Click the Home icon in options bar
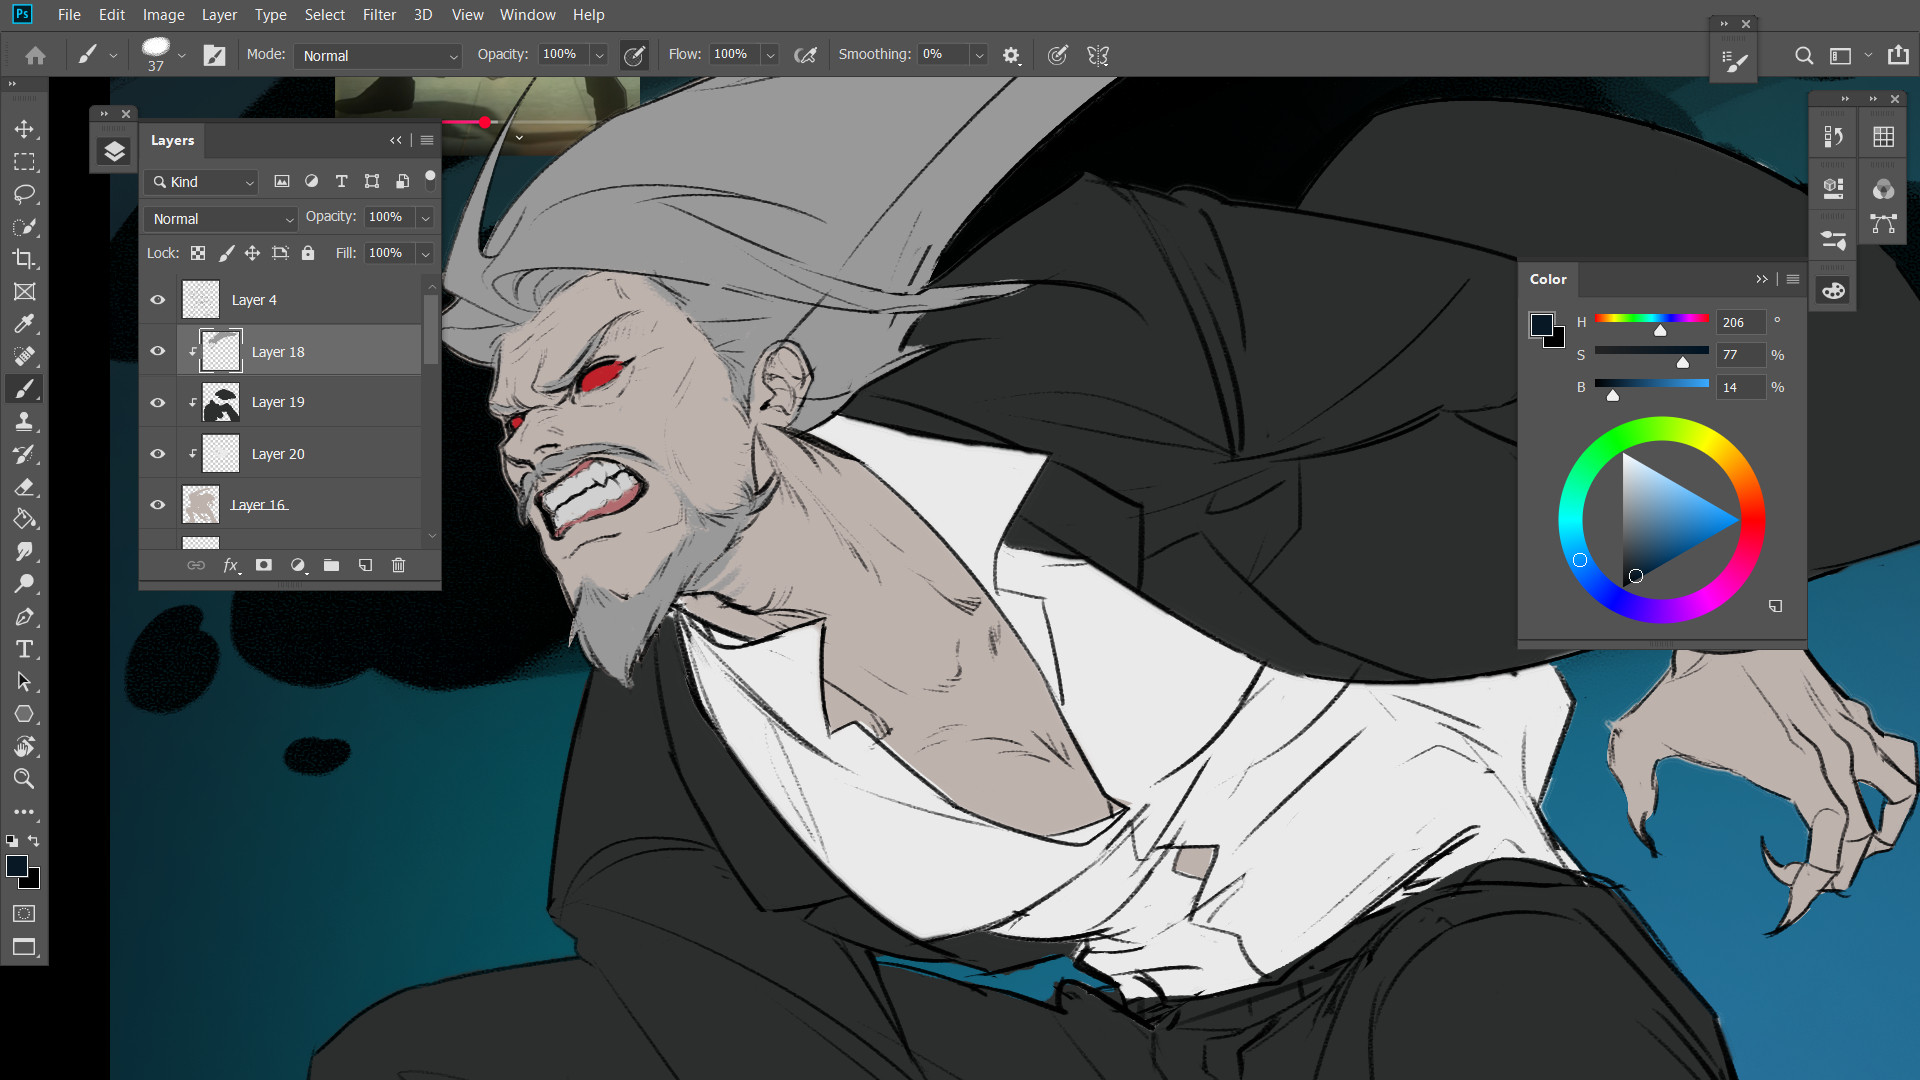 [35, 56]
